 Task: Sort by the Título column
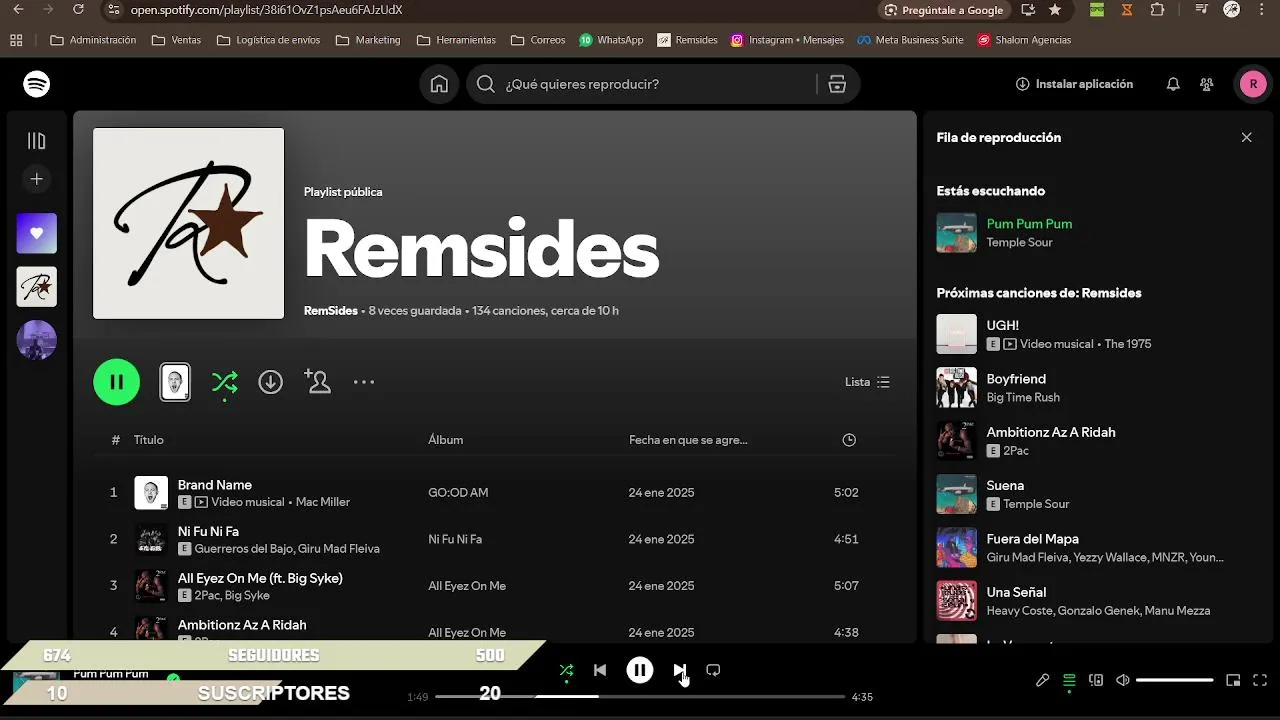coord(149,440)
